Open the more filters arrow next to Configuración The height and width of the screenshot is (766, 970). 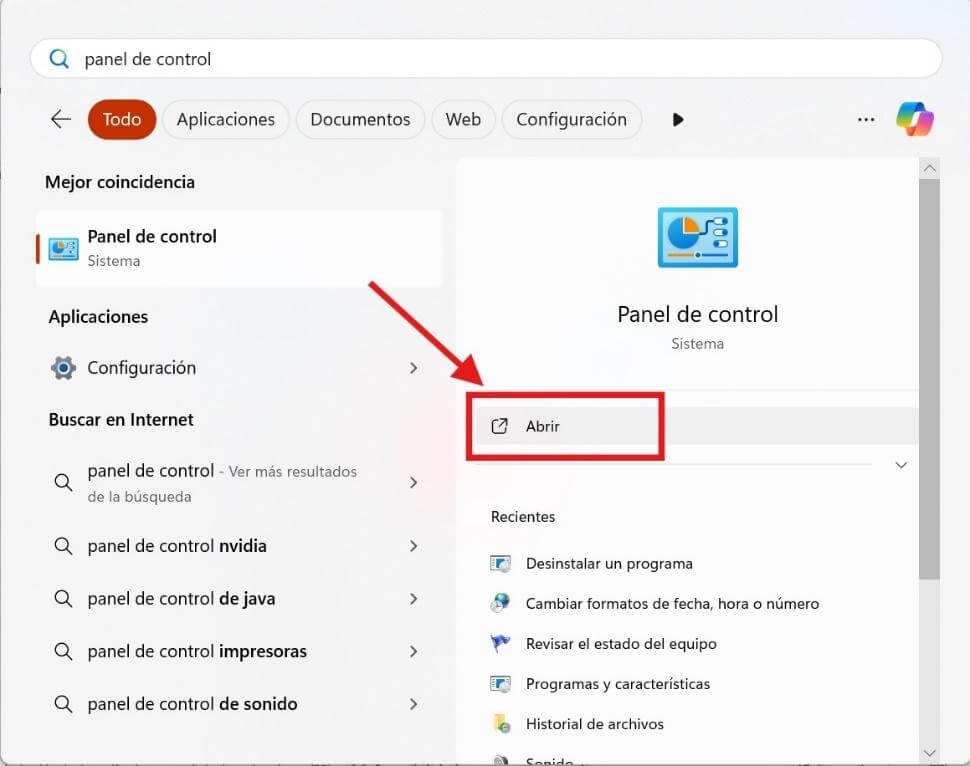pos(677,119)
